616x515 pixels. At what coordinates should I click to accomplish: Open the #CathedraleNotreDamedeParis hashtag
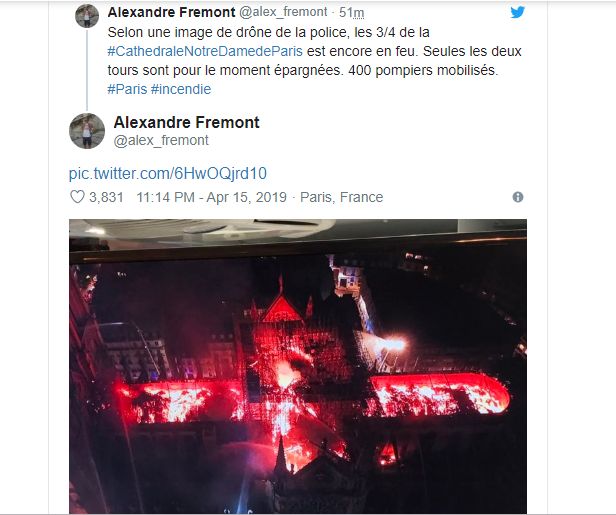(x=205, y=51)
